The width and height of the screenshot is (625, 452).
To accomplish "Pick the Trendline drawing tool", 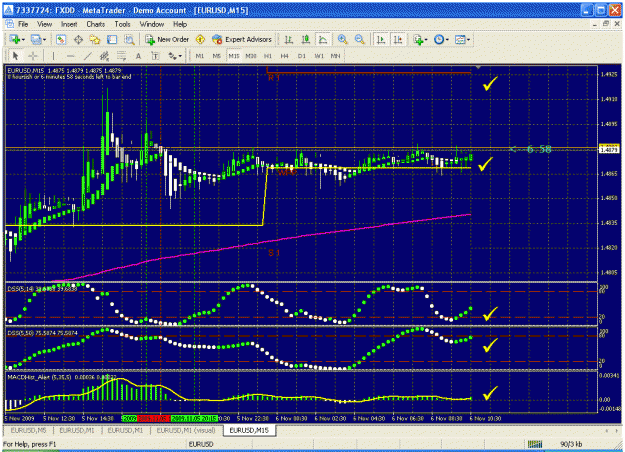I will coord(87,56).
